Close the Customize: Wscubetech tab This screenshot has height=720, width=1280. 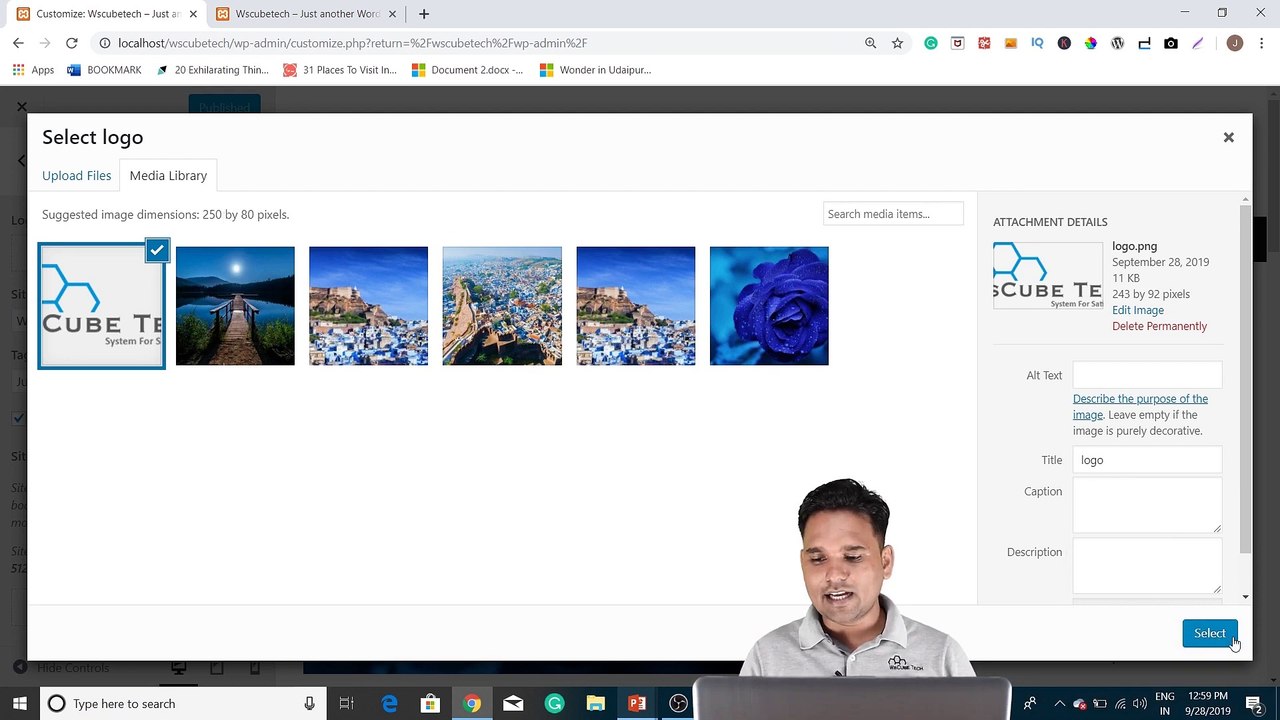(x=193, y=14)
